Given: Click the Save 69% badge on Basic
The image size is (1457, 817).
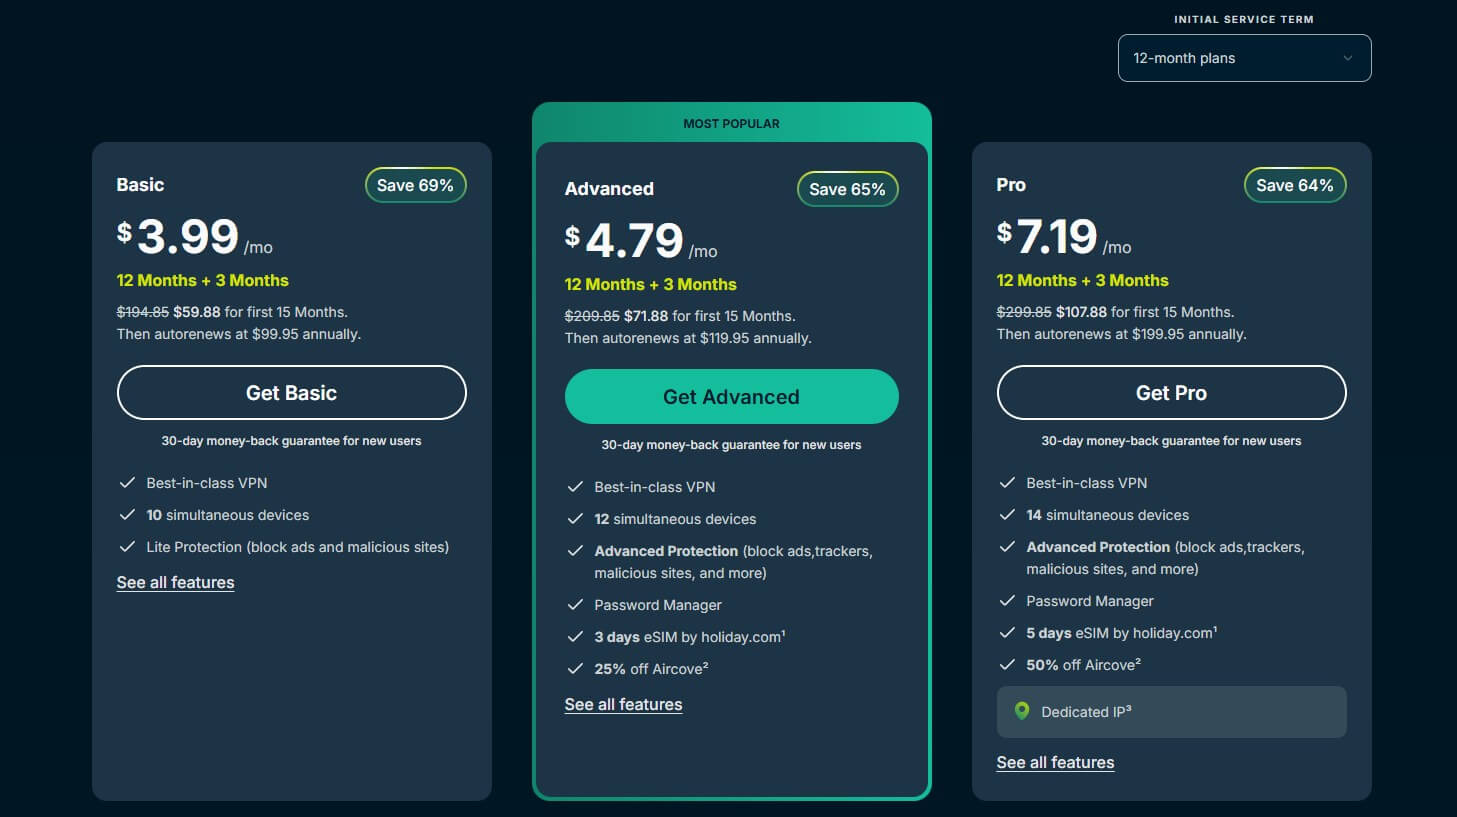Looking at the screenshot, I should (x=415, y=184).
